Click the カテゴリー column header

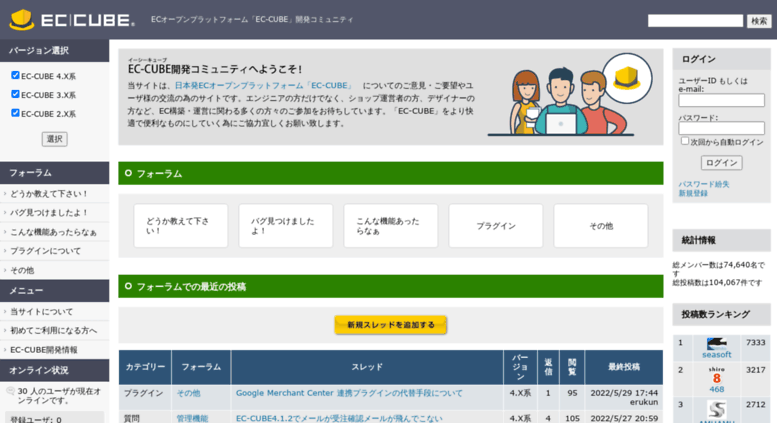pos(145,367)
